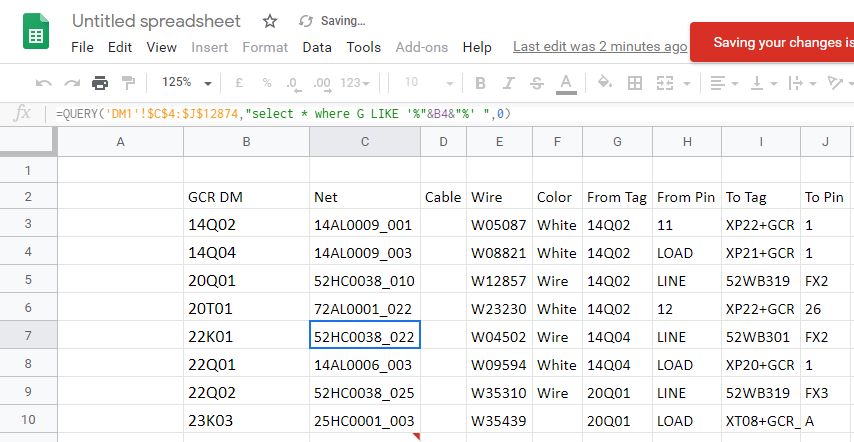Screen dimensions: 854x442
Task: Select the 'From Tag' header cell
Action: pos(617,197)
